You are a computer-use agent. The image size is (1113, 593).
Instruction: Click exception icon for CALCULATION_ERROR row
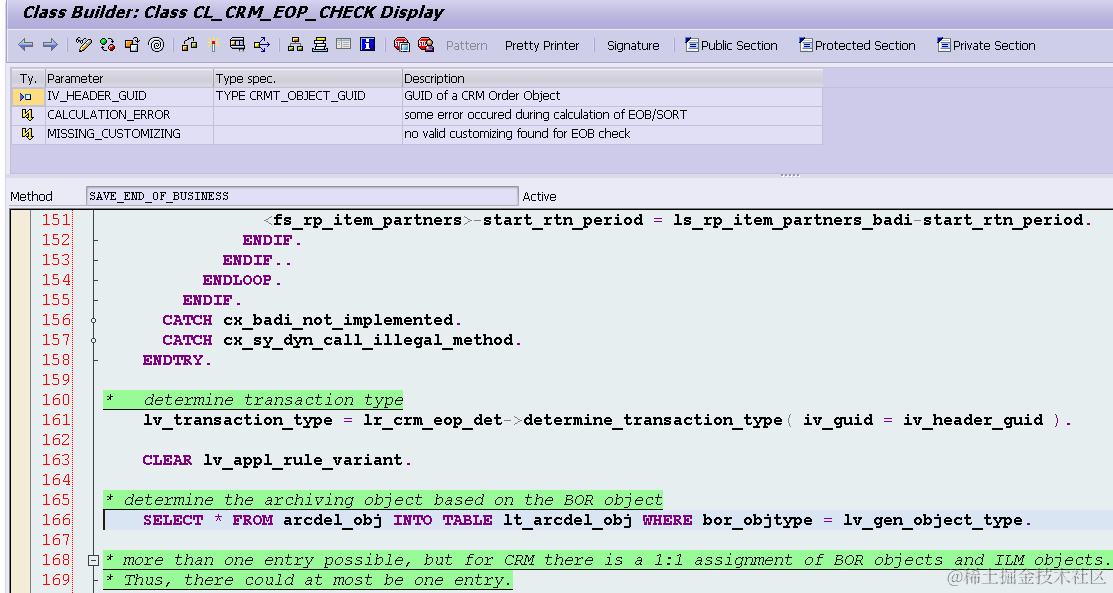pyautogui.click(x=27, y=114)
